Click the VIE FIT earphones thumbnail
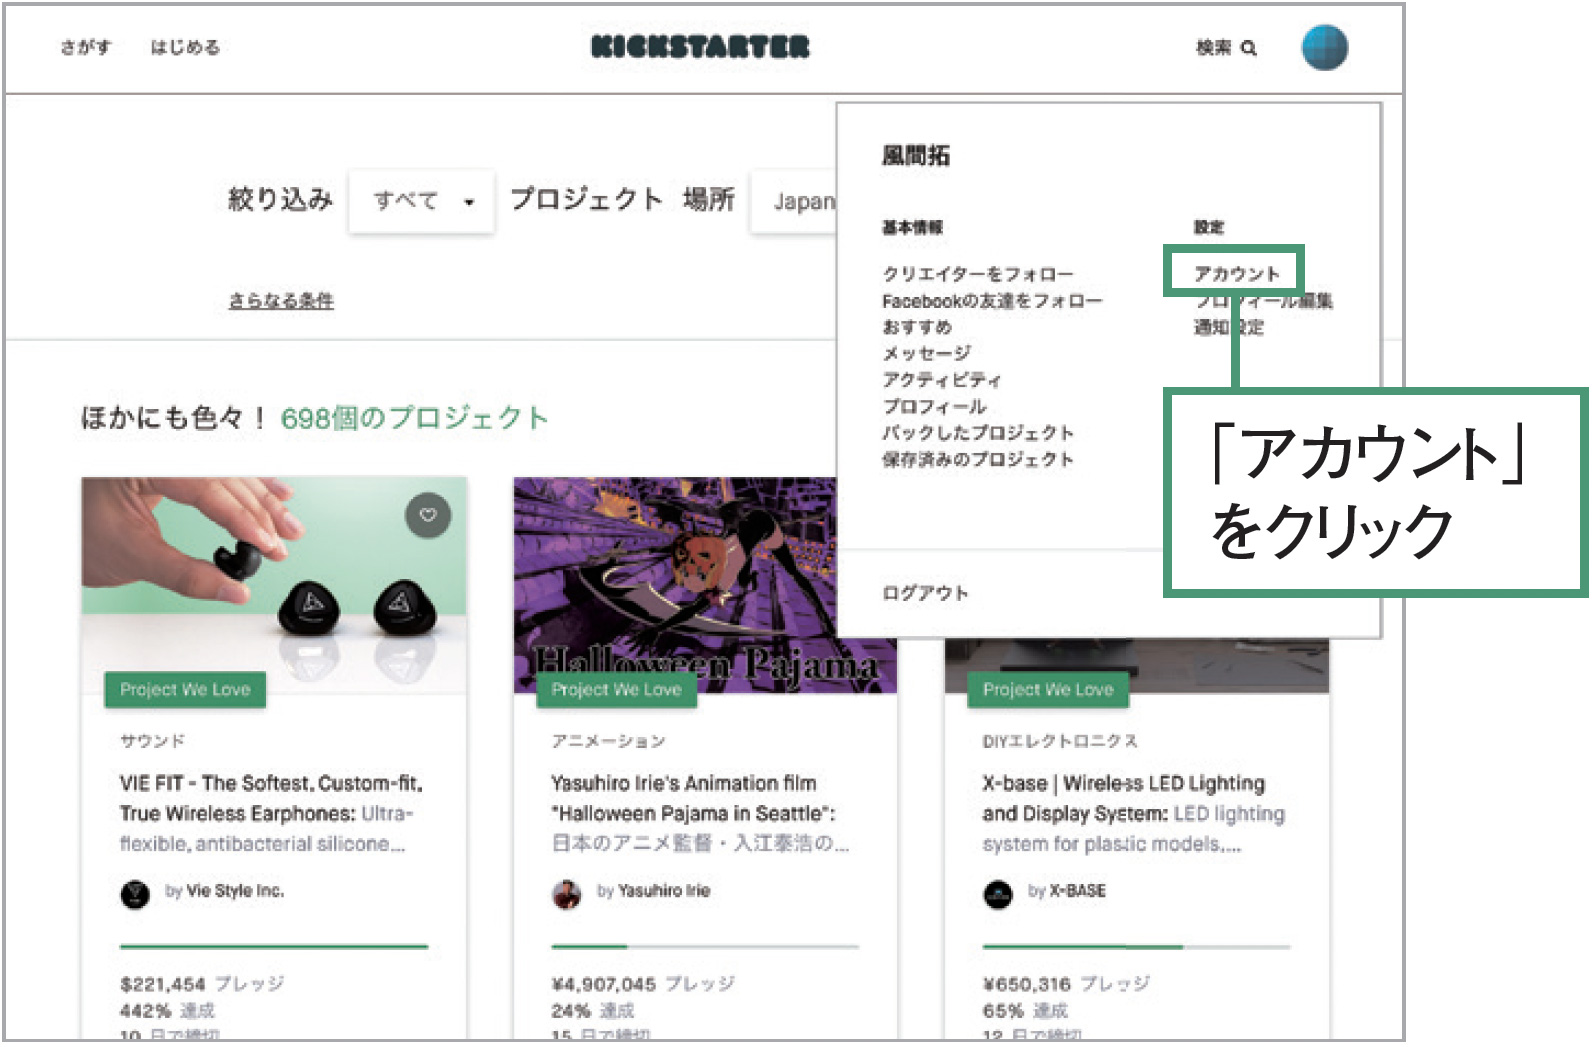This screenshot has height=1047, width=1596. (274, 584)
